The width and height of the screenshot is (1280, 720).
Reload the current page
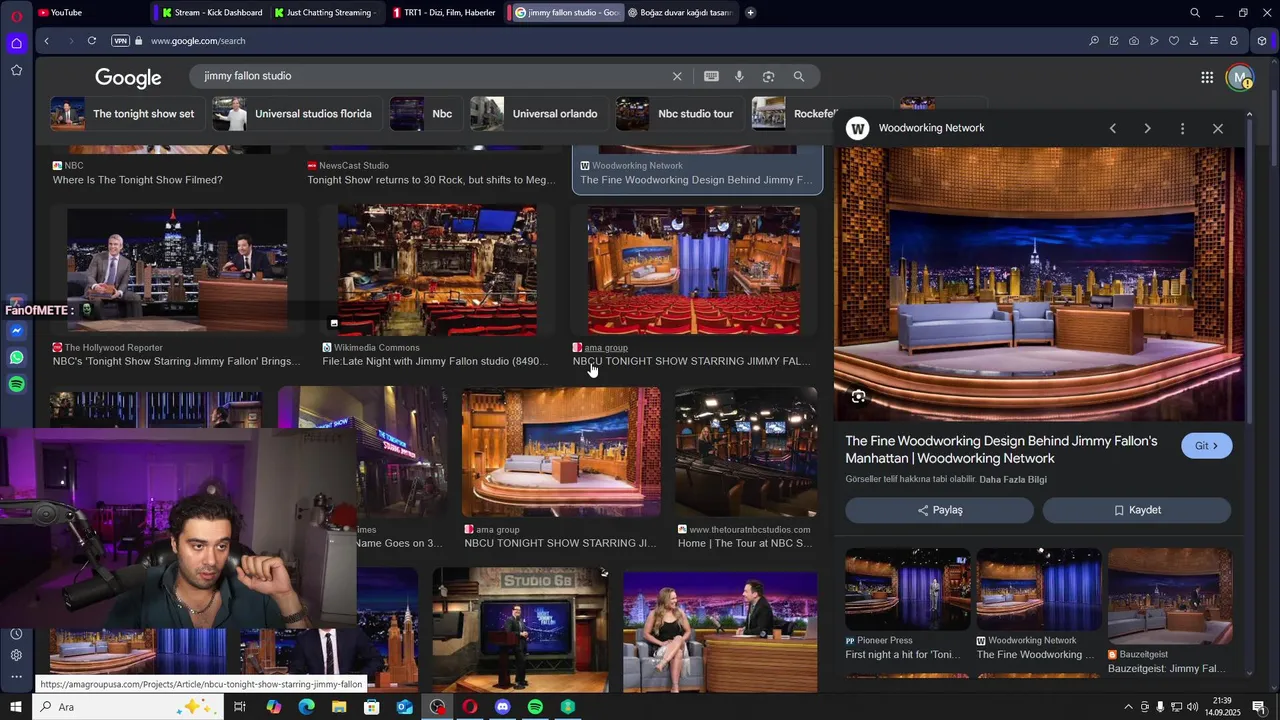pyautogui.click(x=91, y=41)
